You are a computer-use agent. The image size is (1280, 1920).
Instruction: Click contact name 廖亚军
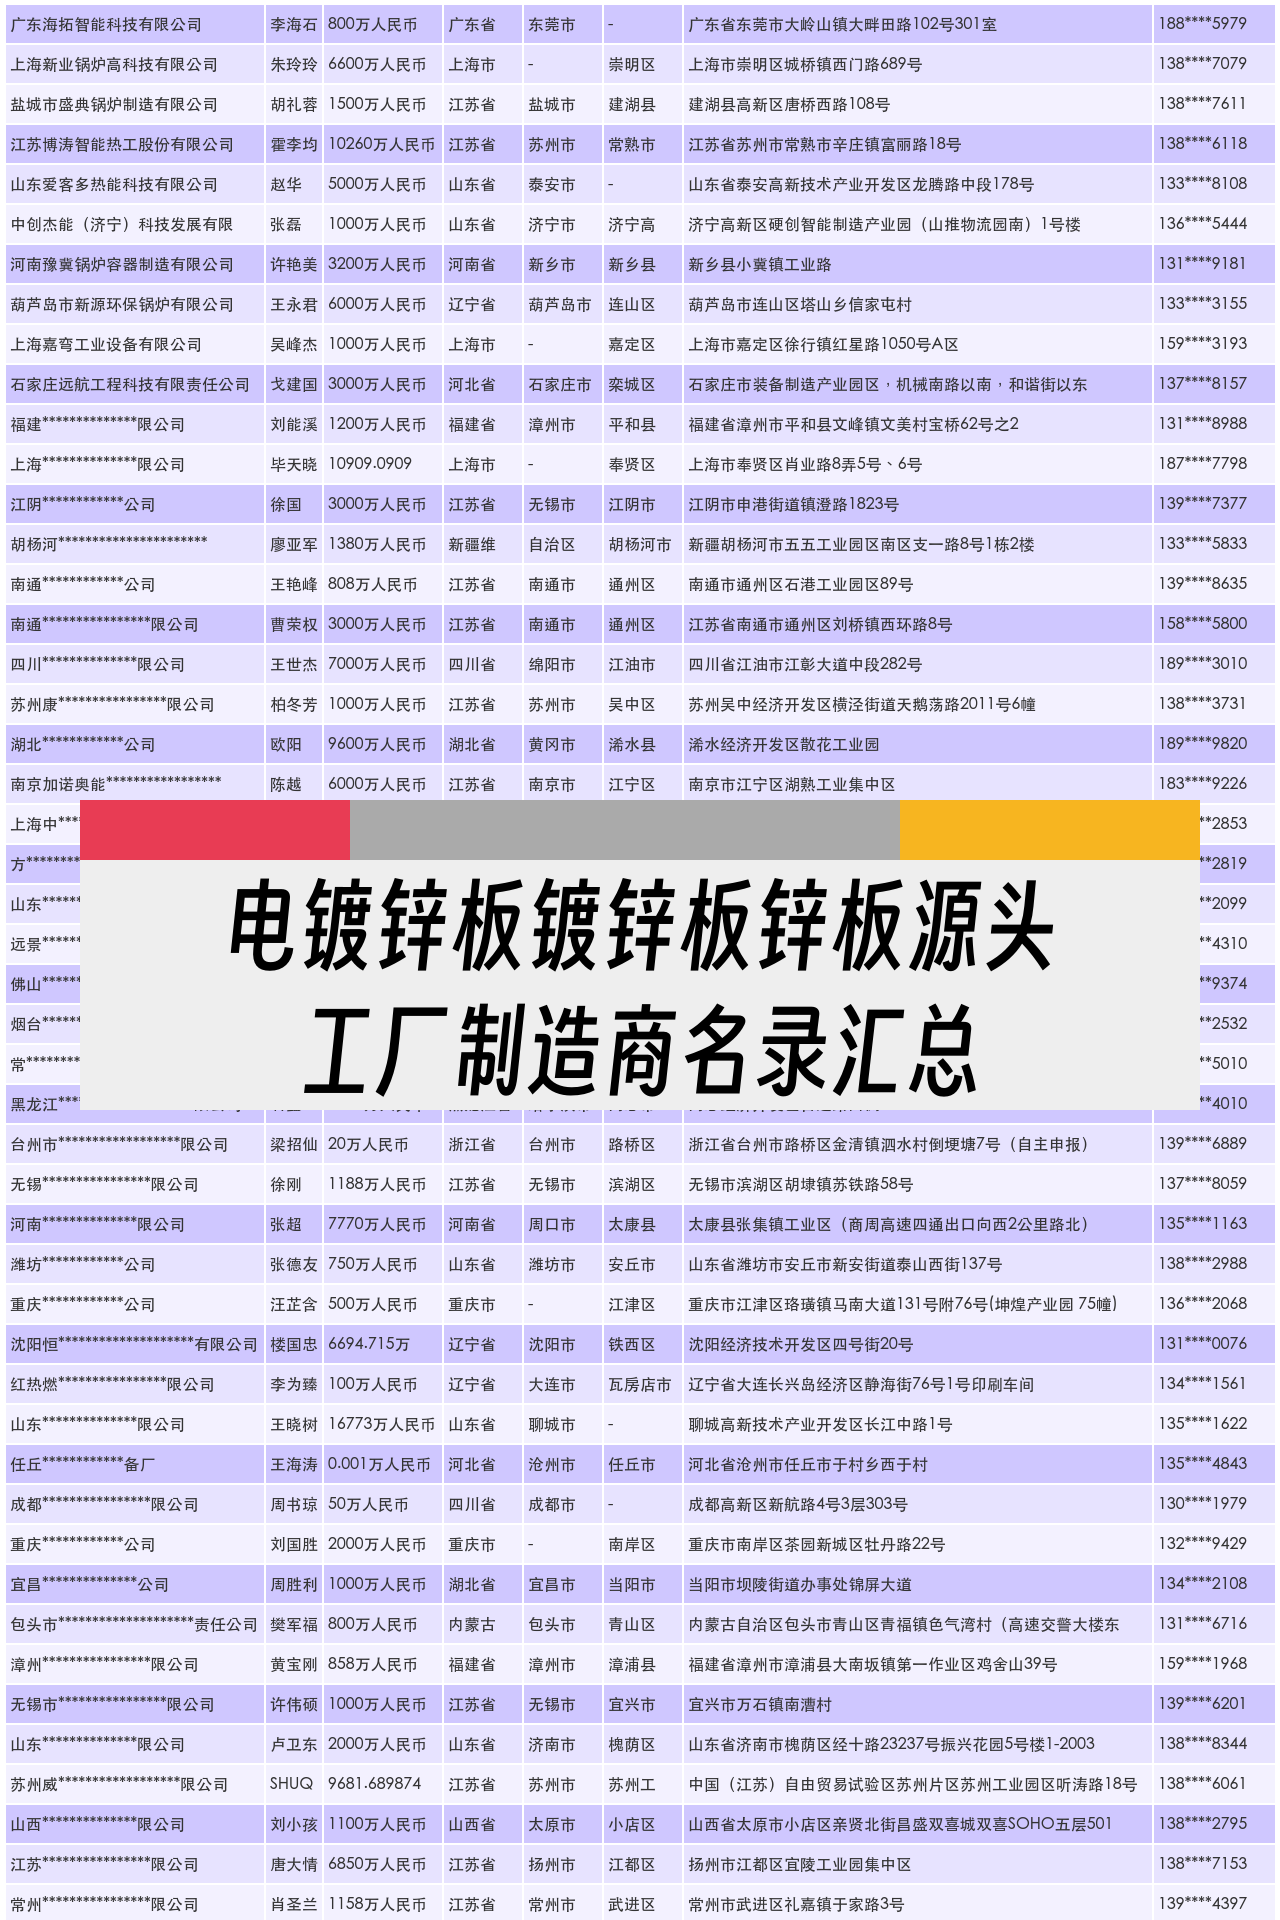pyautogui.click(x=293, y=544)
